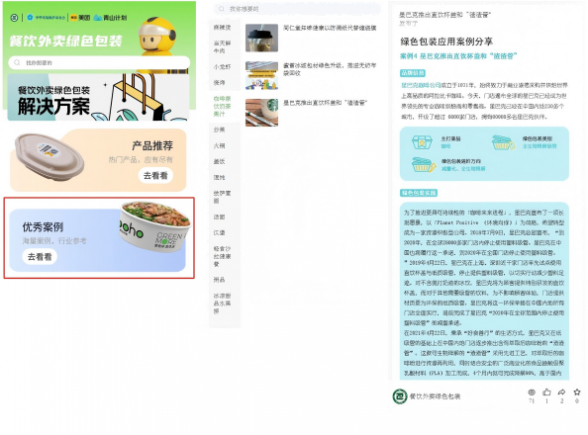
Task: Select the 粥品 category in sidebar
Action: pyautogui.click(x=219, y=280)
